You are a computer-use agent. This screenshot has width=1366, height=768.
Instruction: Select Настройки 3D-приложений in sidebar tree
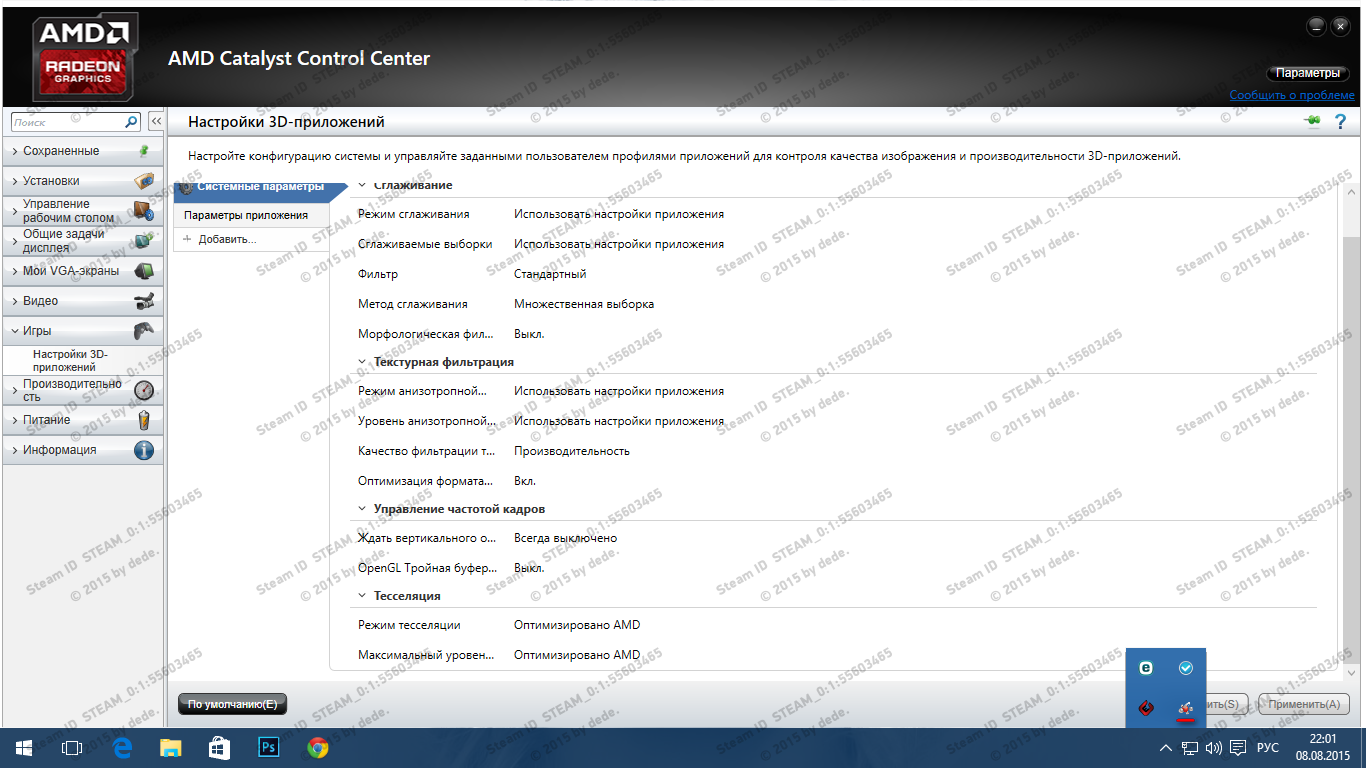70,361
